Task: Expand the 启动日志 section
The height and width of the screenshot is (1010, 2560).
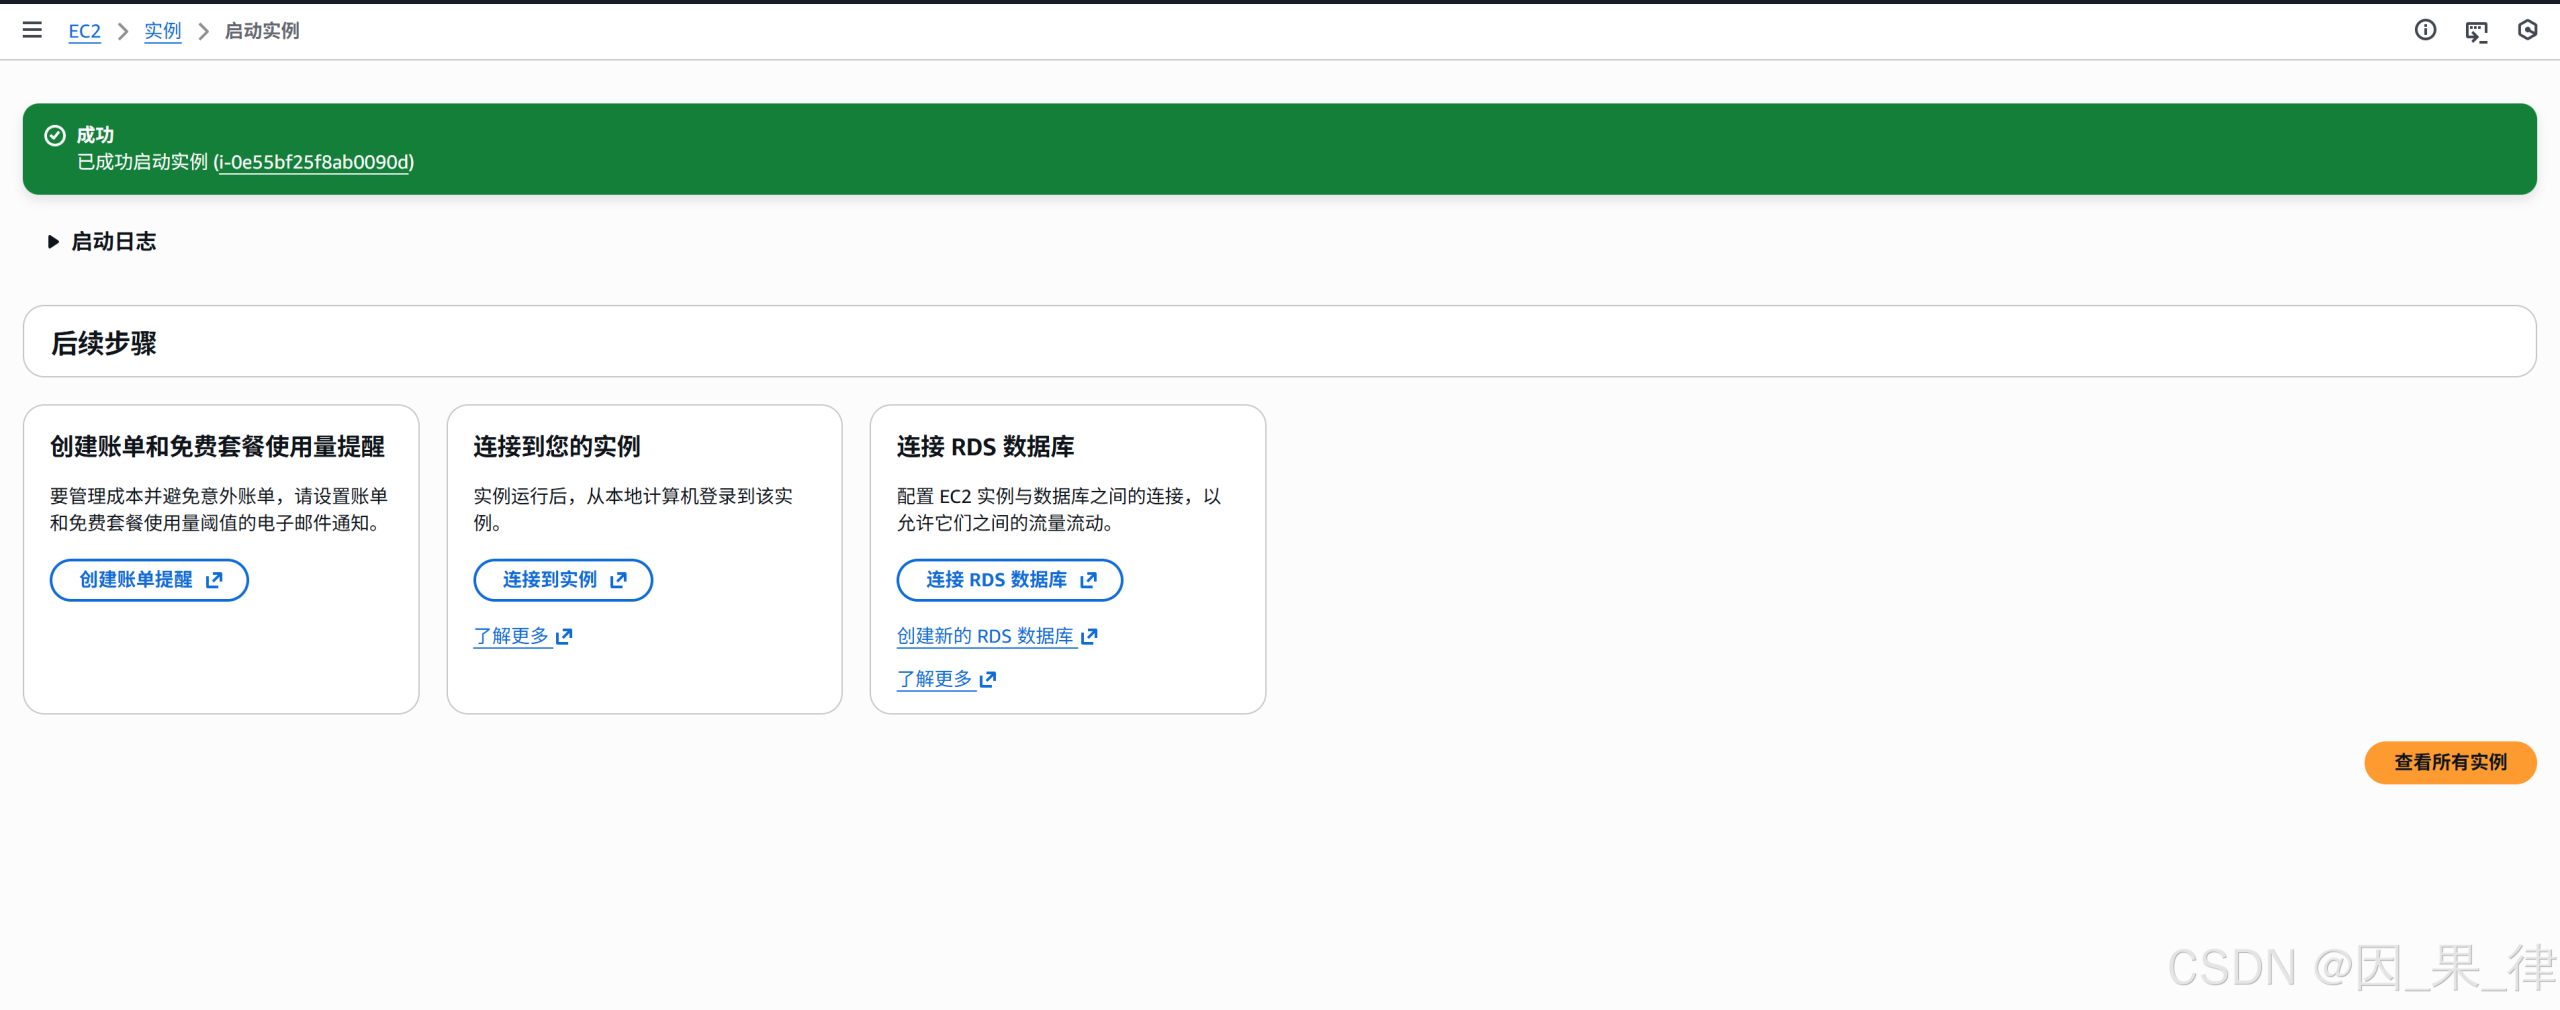Action: (53, 241)
